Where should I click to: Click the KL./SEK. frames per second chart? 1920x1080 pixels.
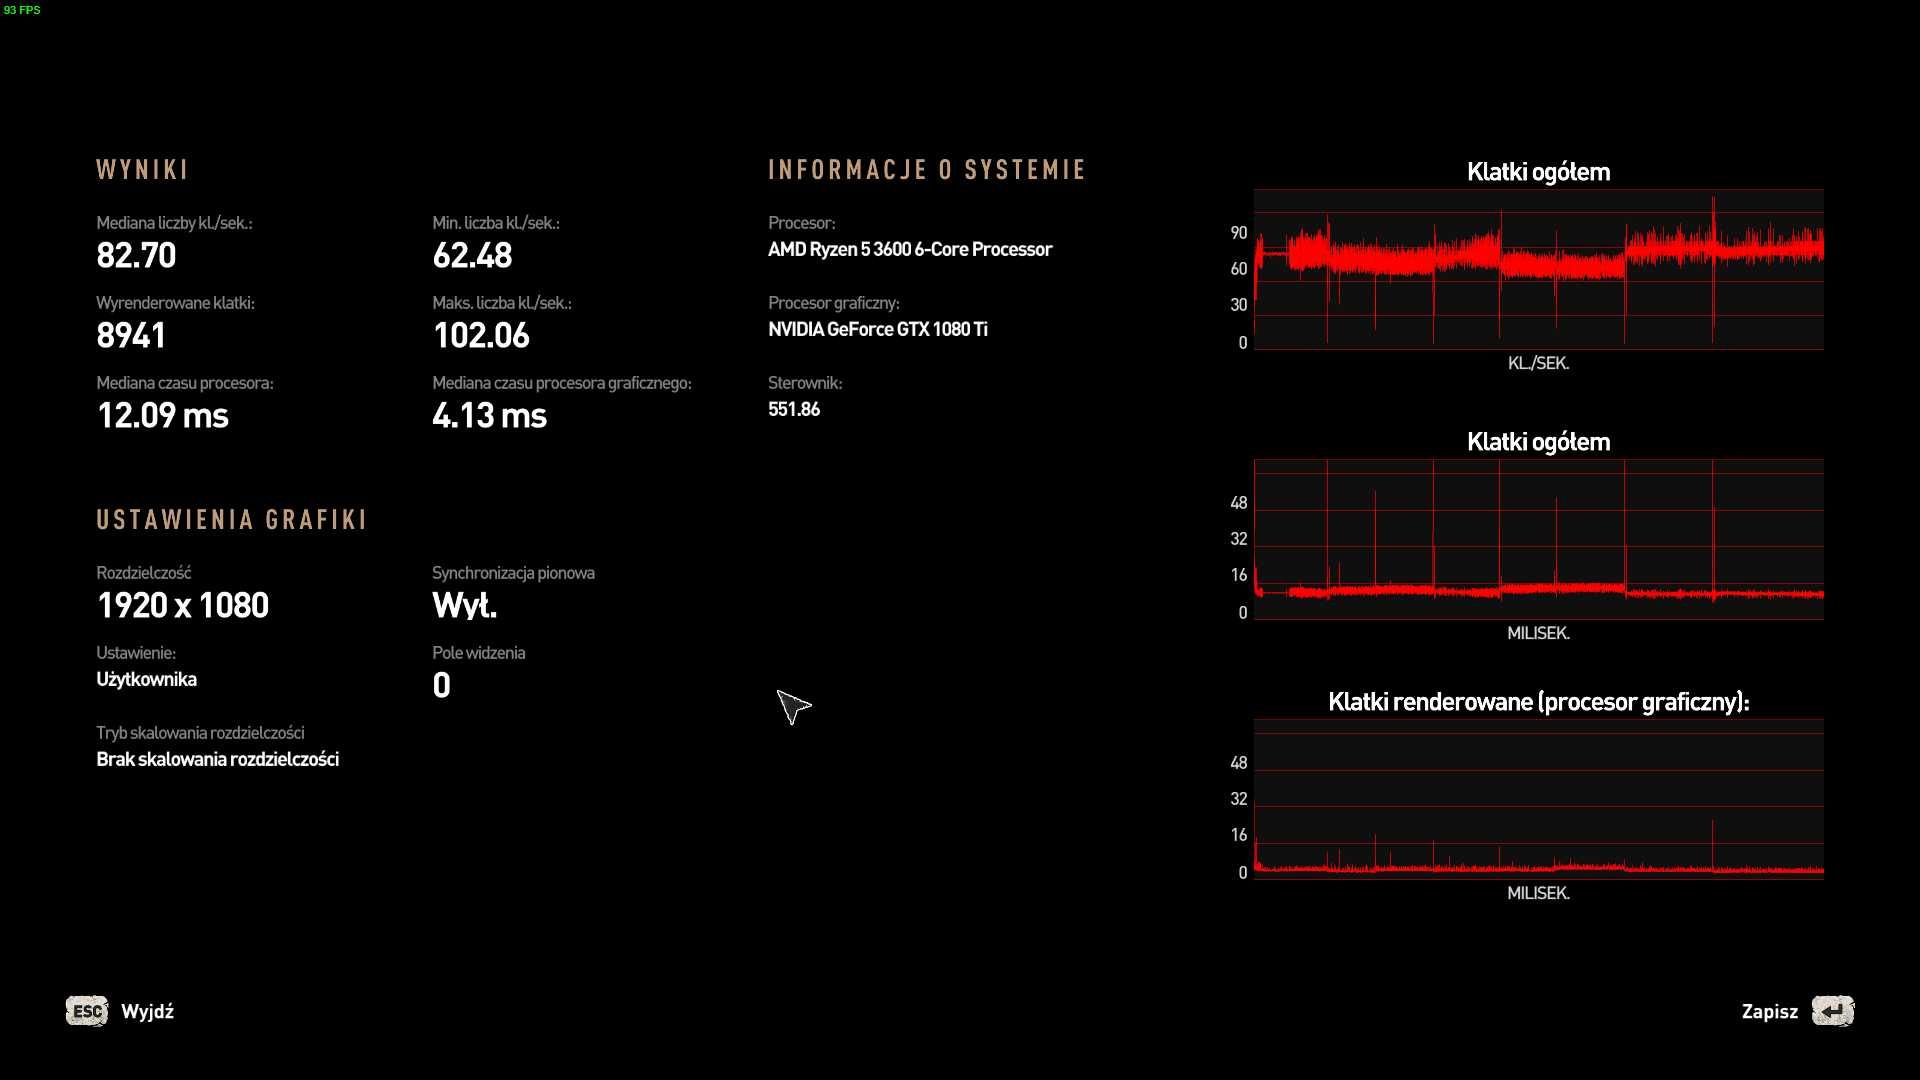pyautogui.click(x=1538, y=269)
